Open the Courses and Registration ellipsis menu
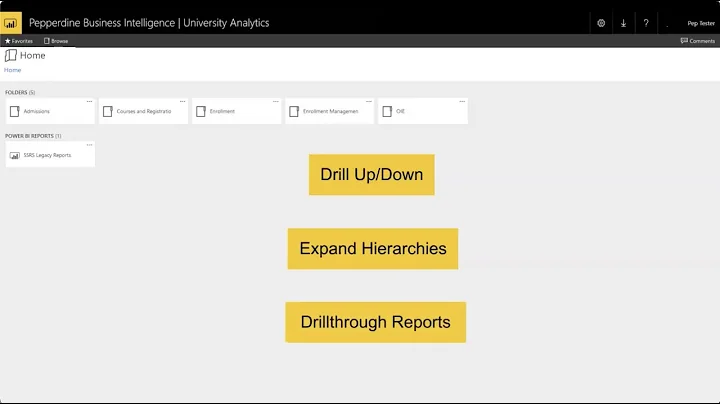 [182, 101]
